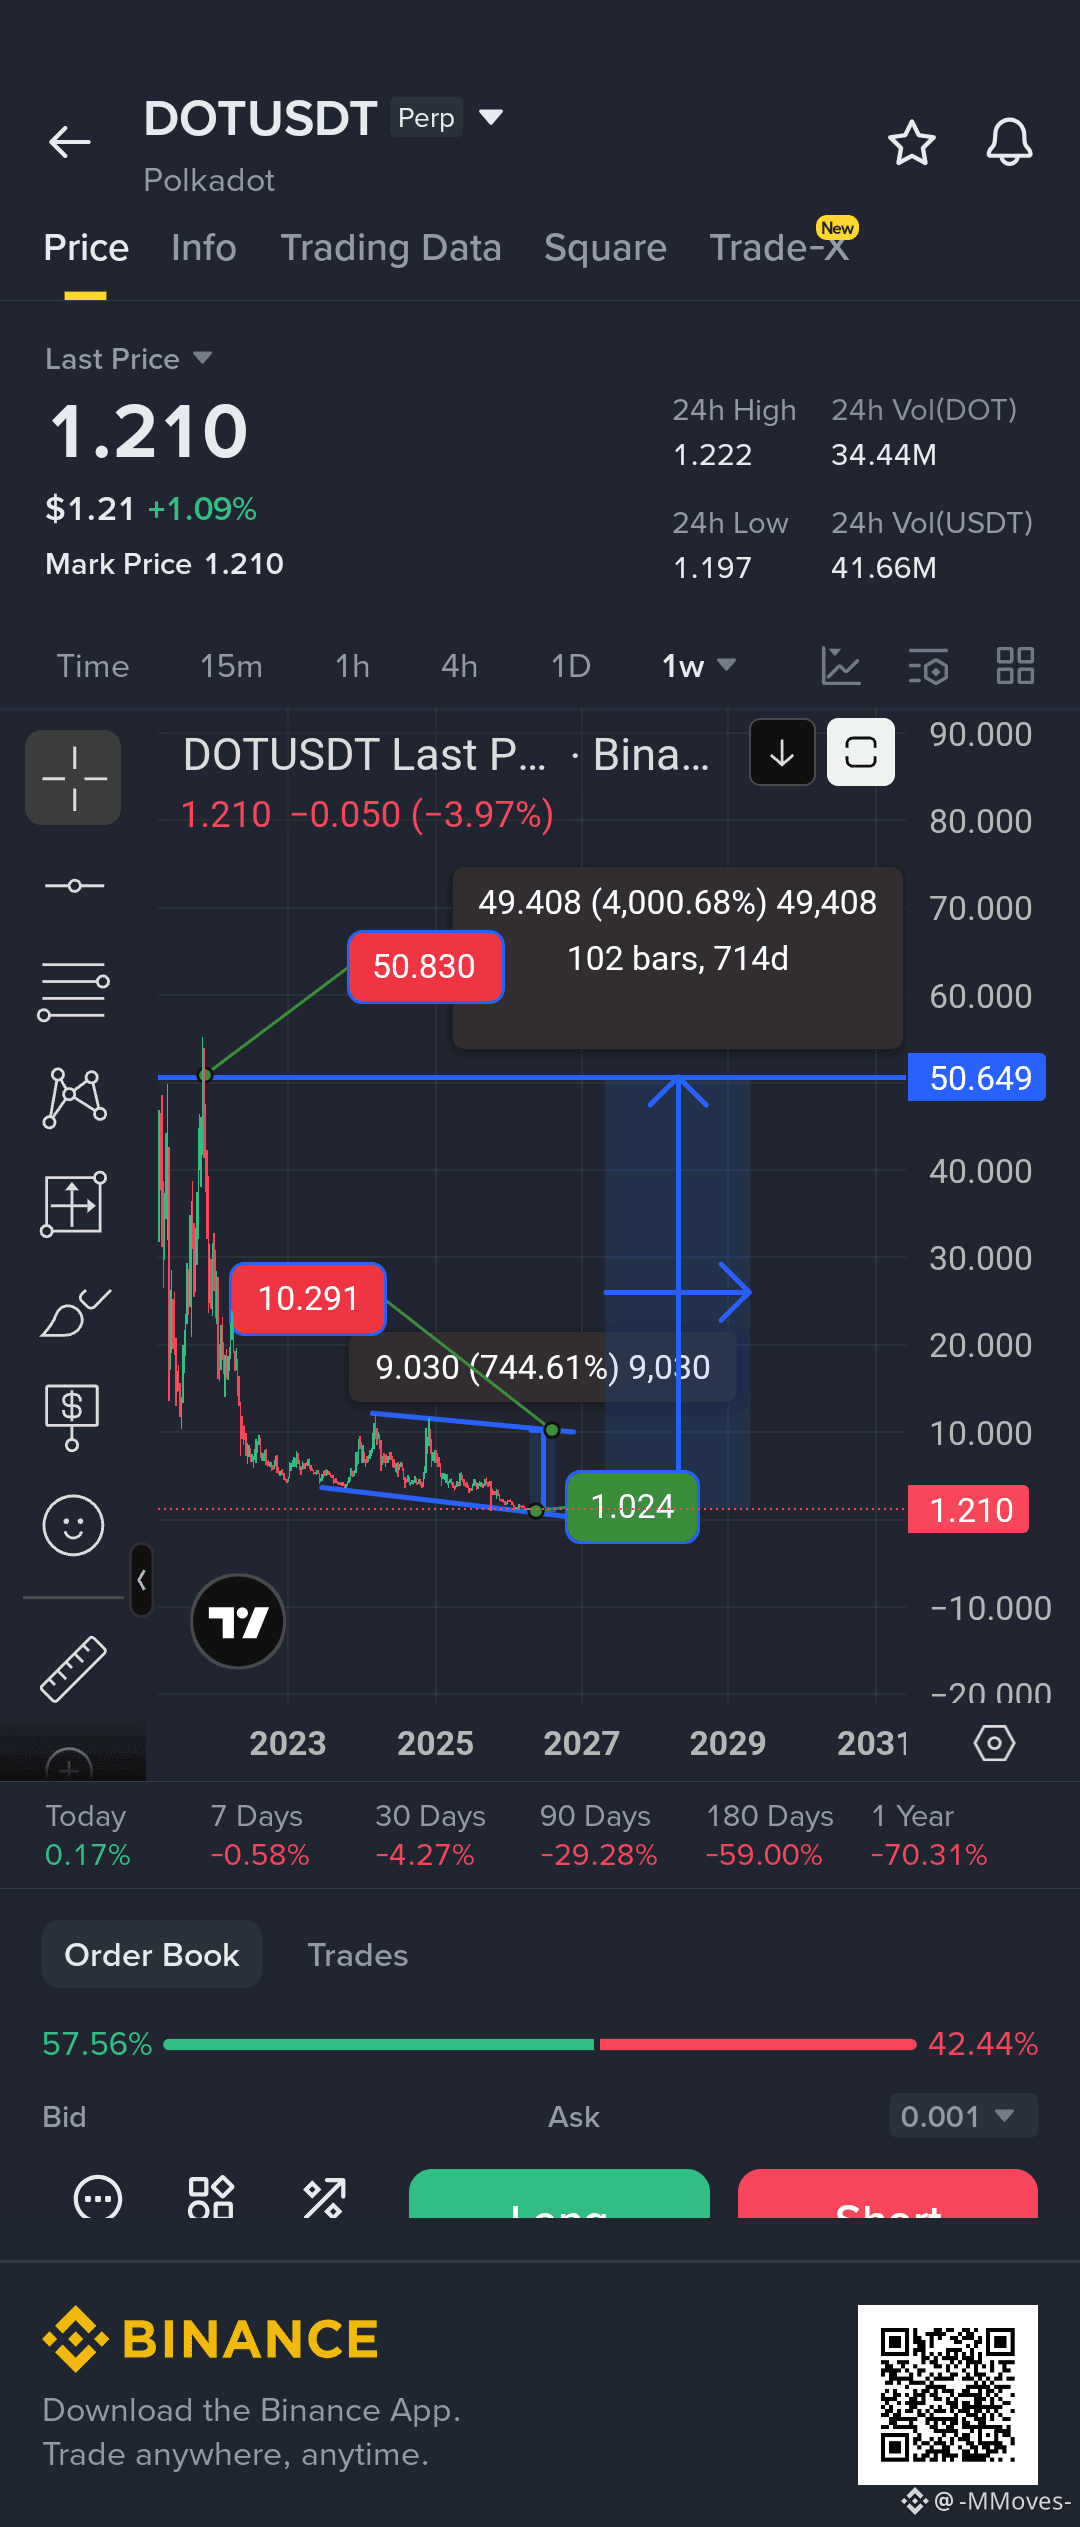The image size is (1080, 2527).
Task: Click the 1.024 green price label
Action: tap(632, 1506)
